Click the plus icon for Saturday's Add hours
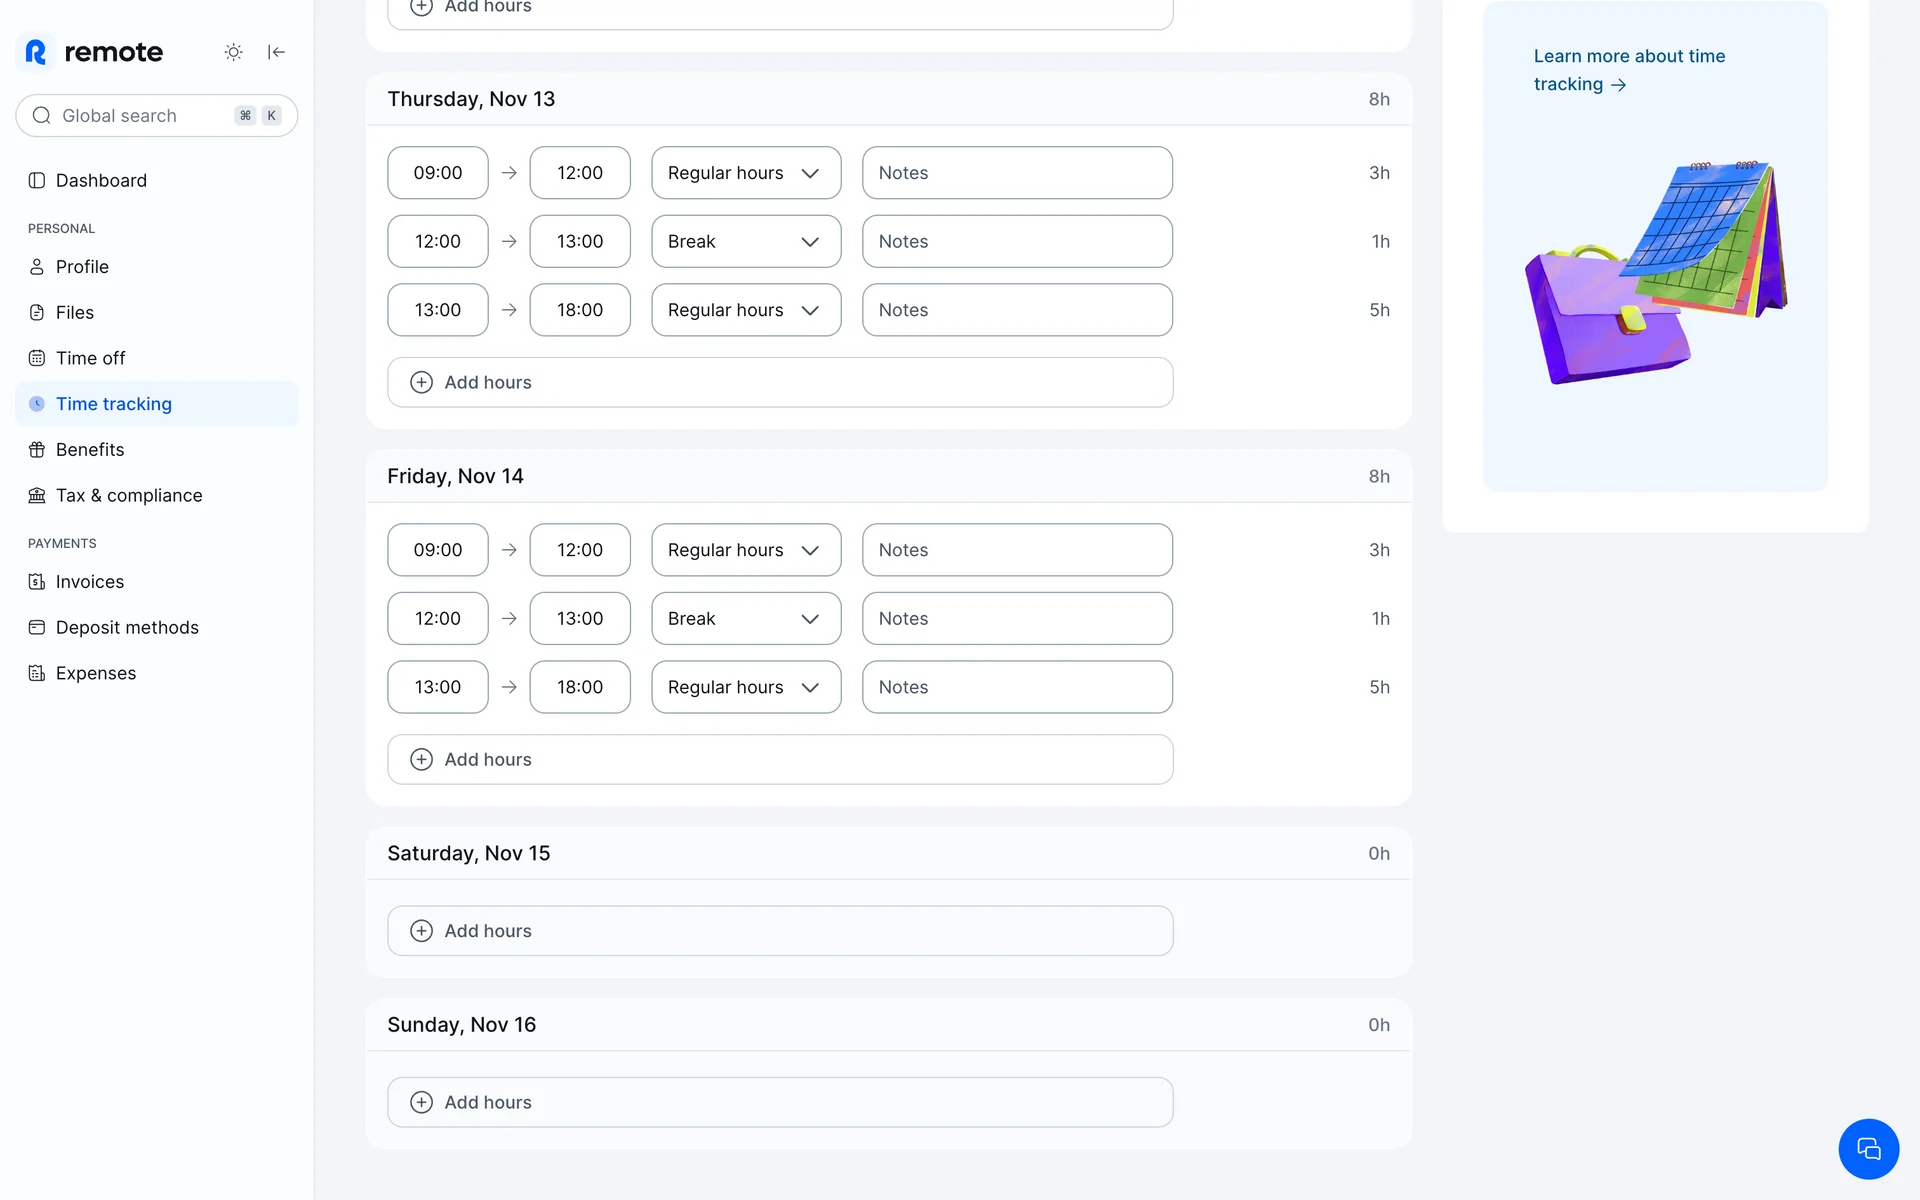 (x=422, y=931)
